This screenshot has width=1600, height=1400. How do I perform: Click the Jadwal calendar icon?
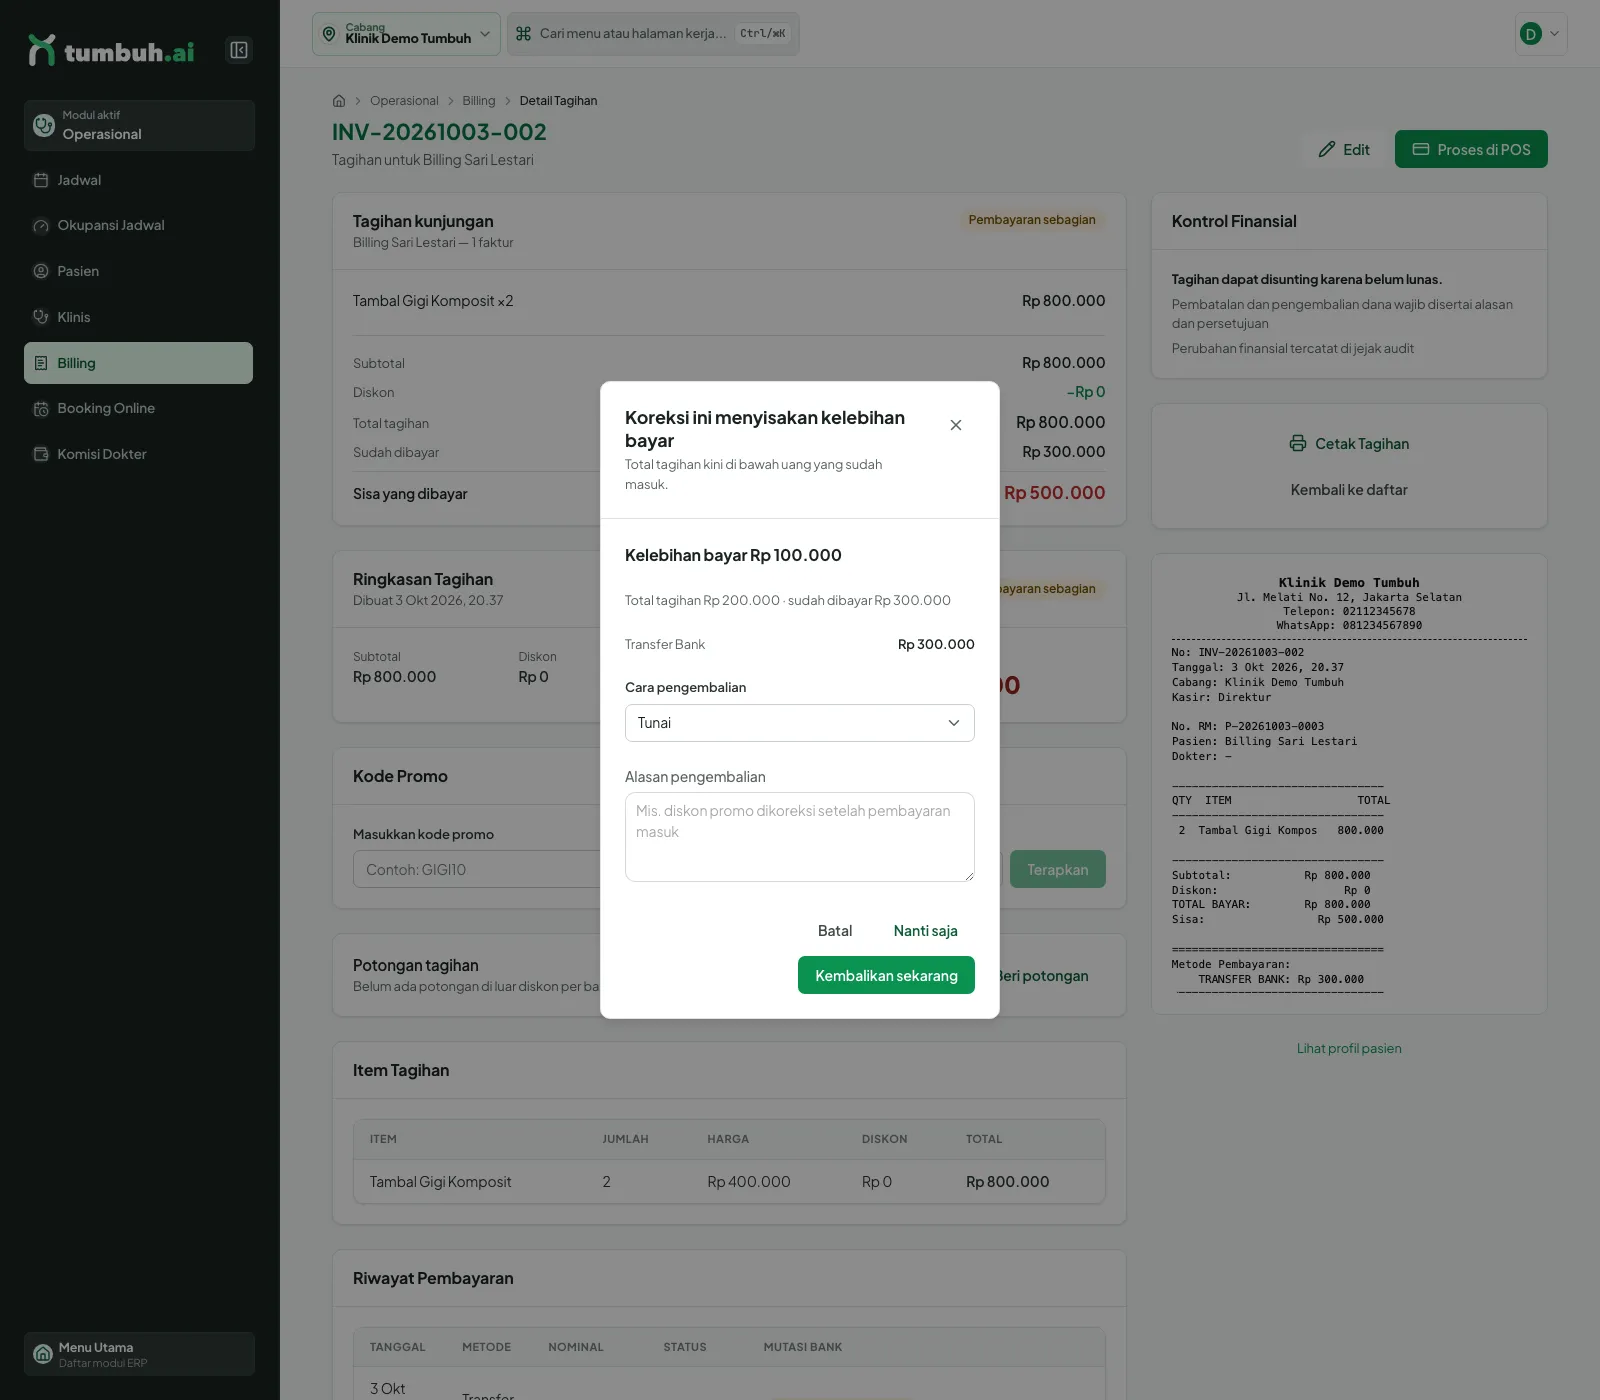click(x=41, y=180)
